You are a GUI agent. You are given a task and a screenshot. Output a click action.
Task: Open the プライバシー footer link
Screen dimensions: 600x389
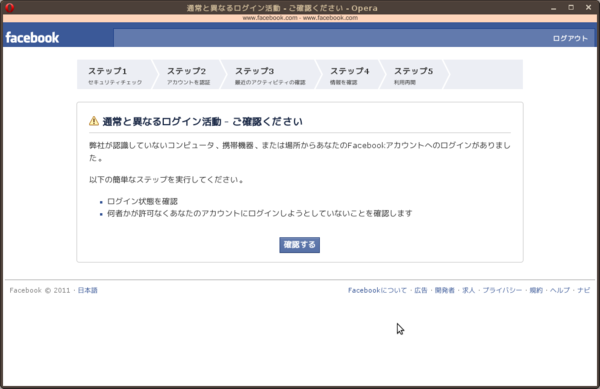coord(502,290)
